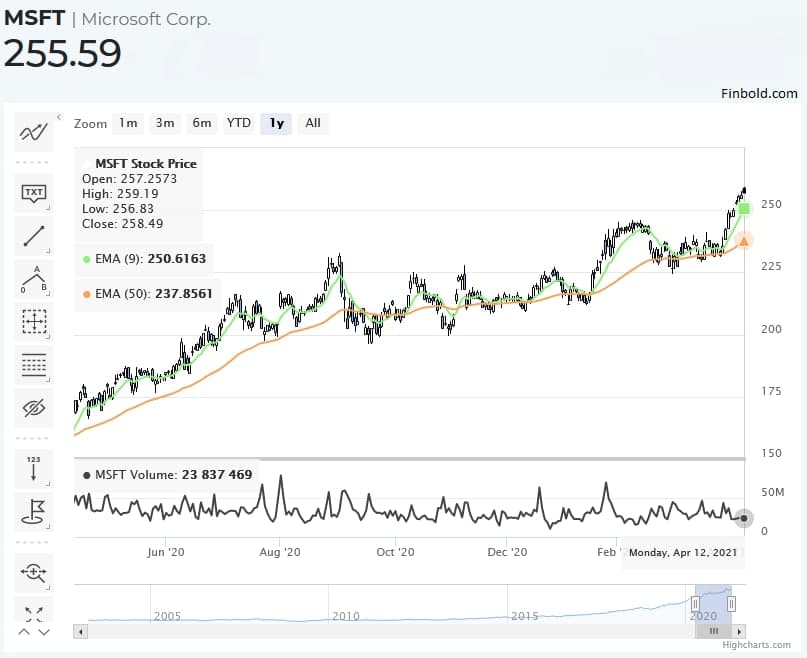Click the navigator scrollbar right arrow
The width and height of the screenshot is (807, 658).
(x=740, y=631)
